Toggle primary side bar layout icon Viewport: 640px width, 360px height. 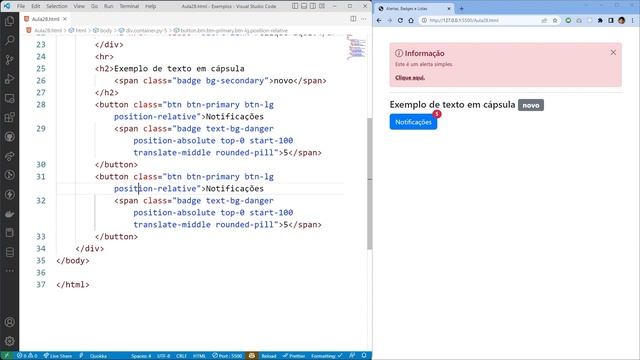tap(295, 6)
